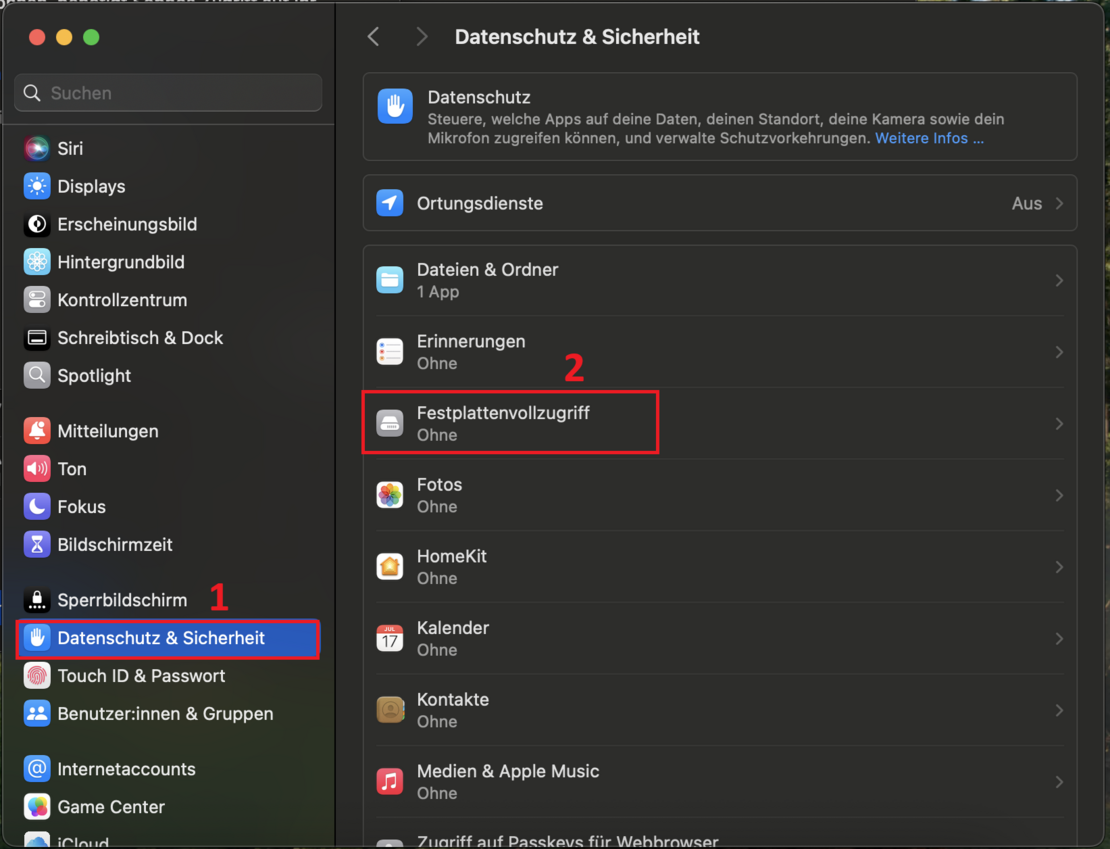Image resolution: width=1110 pixels, height=849 pixels.
Task: Click the Suchen search field
Action: (168, 93)
